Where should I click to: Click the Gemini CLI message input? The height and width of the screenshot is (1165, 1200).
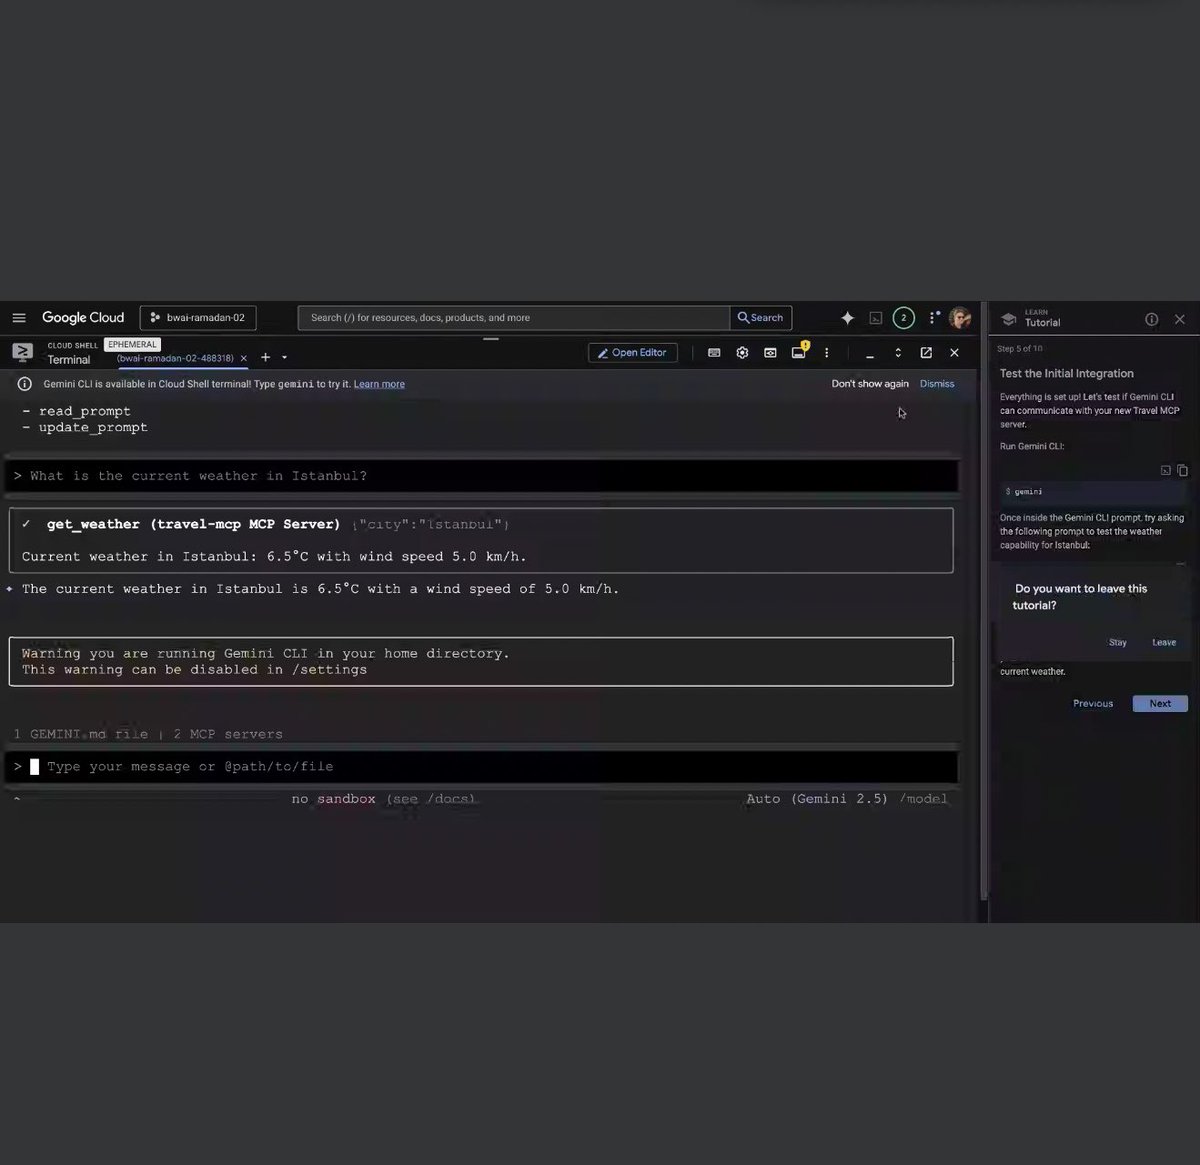click(x=484, y=767)
